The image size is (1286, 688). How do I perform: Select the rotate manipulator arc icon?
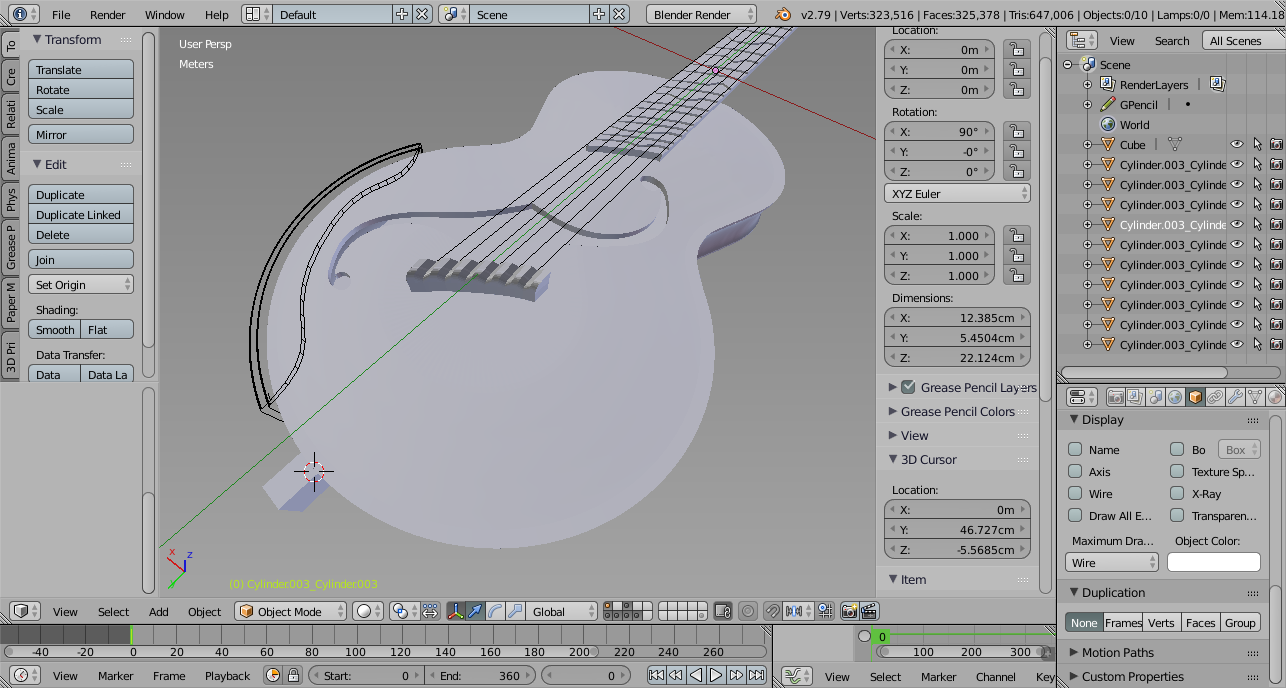tap(496, 611)
